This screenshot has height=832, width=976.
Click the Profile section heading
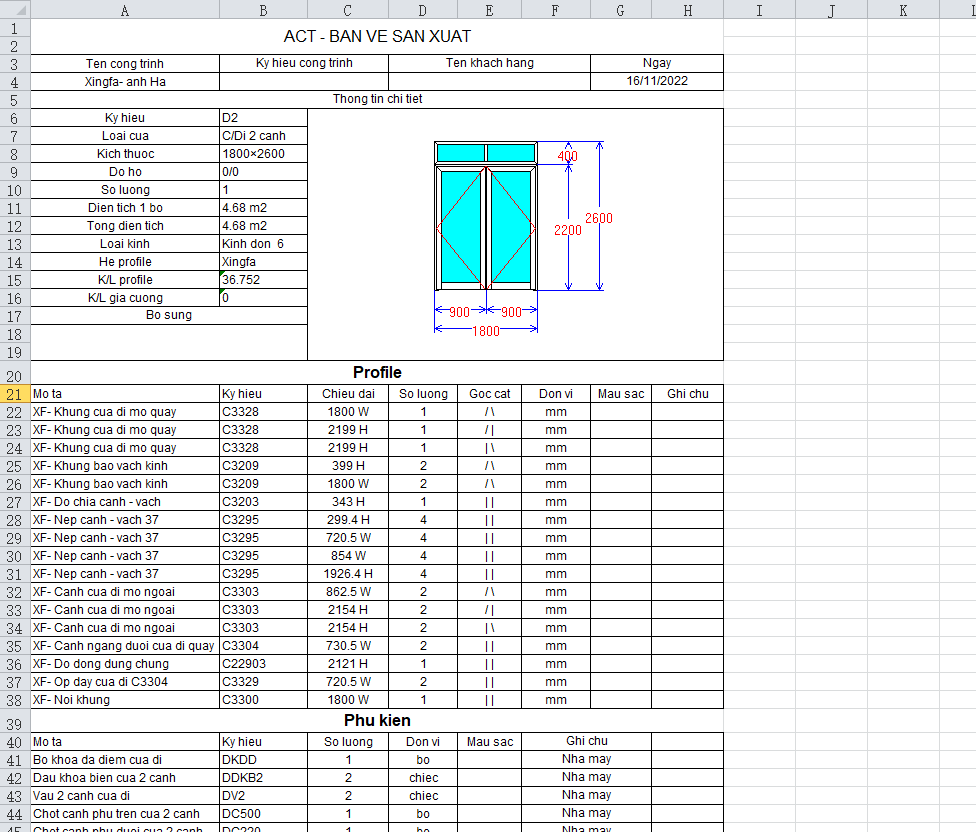click(x=377, y=373)
